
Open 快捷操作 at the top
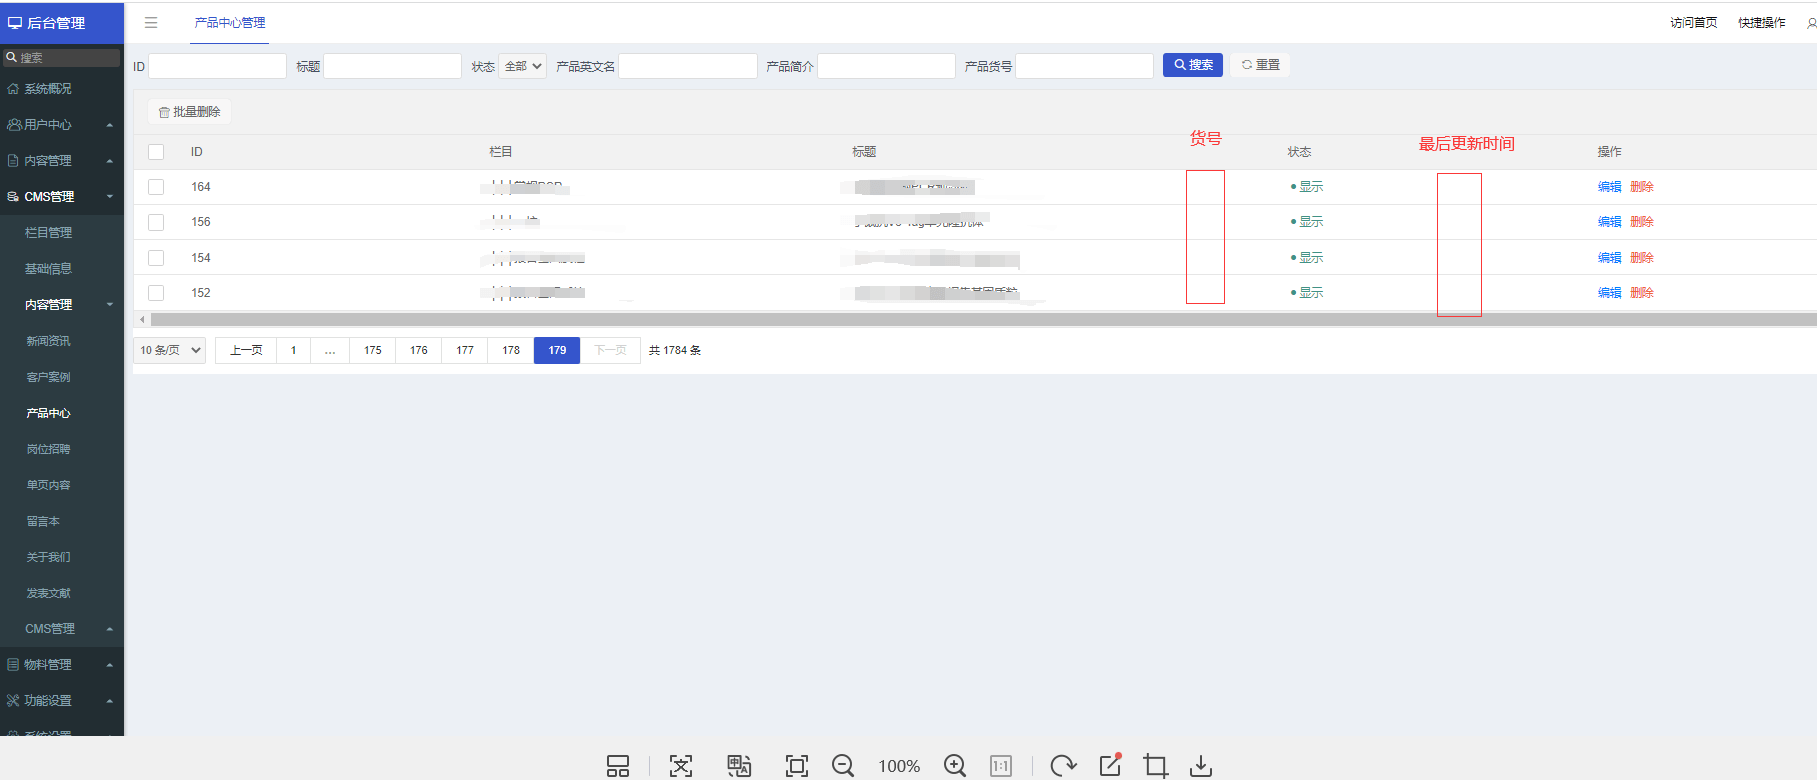tap(1761, 23)
